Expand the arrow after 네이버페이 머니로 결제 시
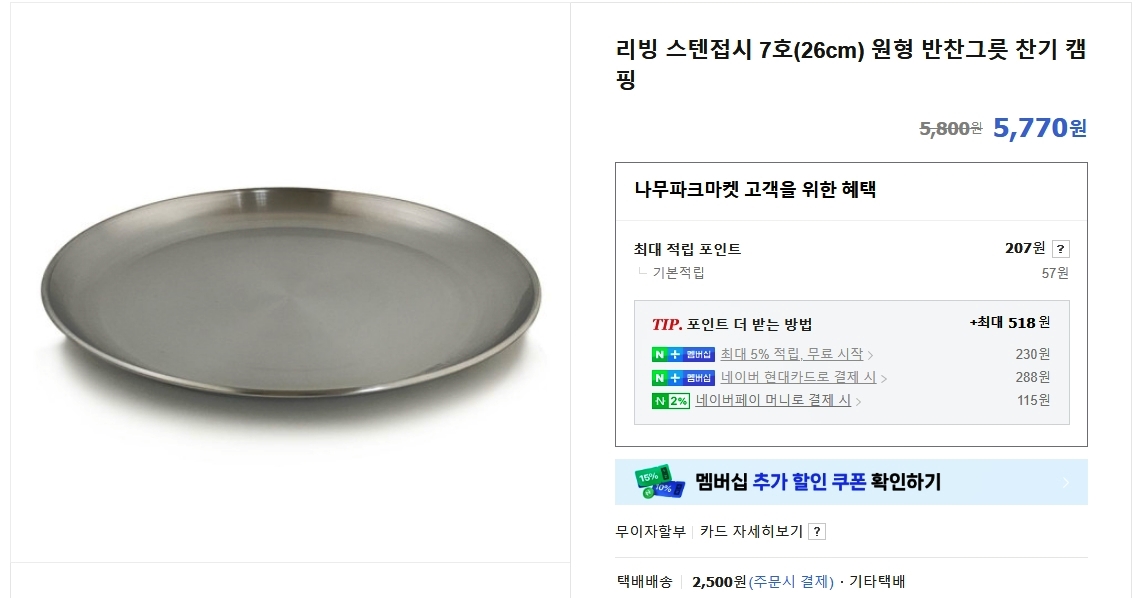Image resolution: width=1137 pixels, height=598 pixels. click(x=859, y=402)
